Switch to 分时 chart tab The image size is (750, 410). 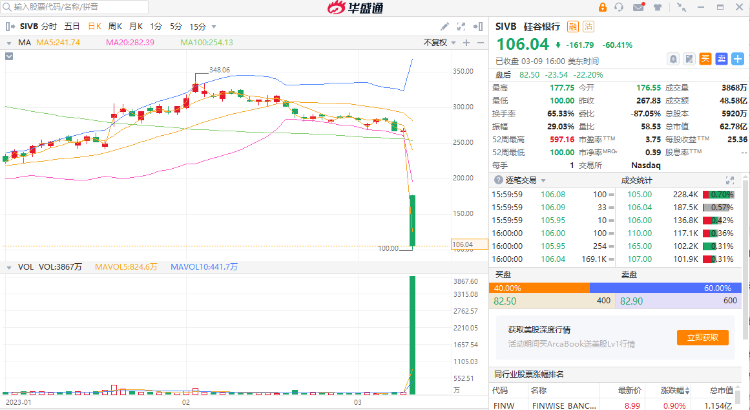pos(49,26)
